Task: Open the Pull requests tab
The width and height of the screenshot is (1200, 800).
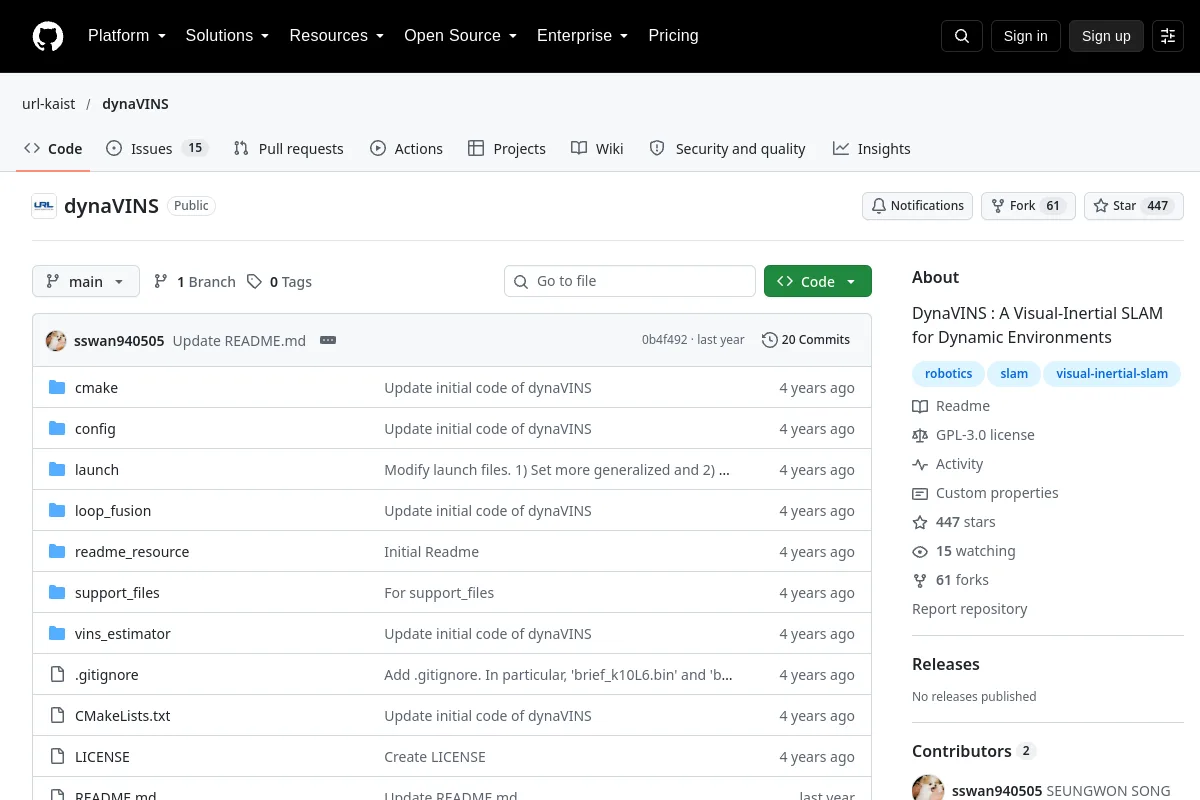Action: point(288,149)
